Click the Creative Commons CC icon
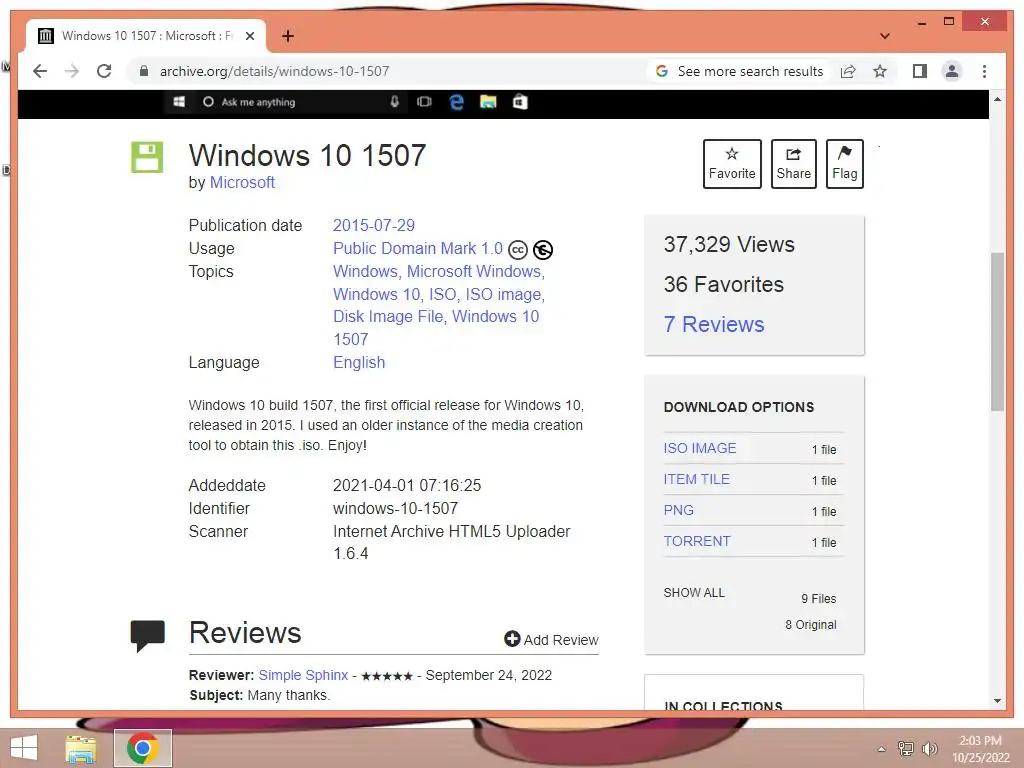 click(518, 250)
